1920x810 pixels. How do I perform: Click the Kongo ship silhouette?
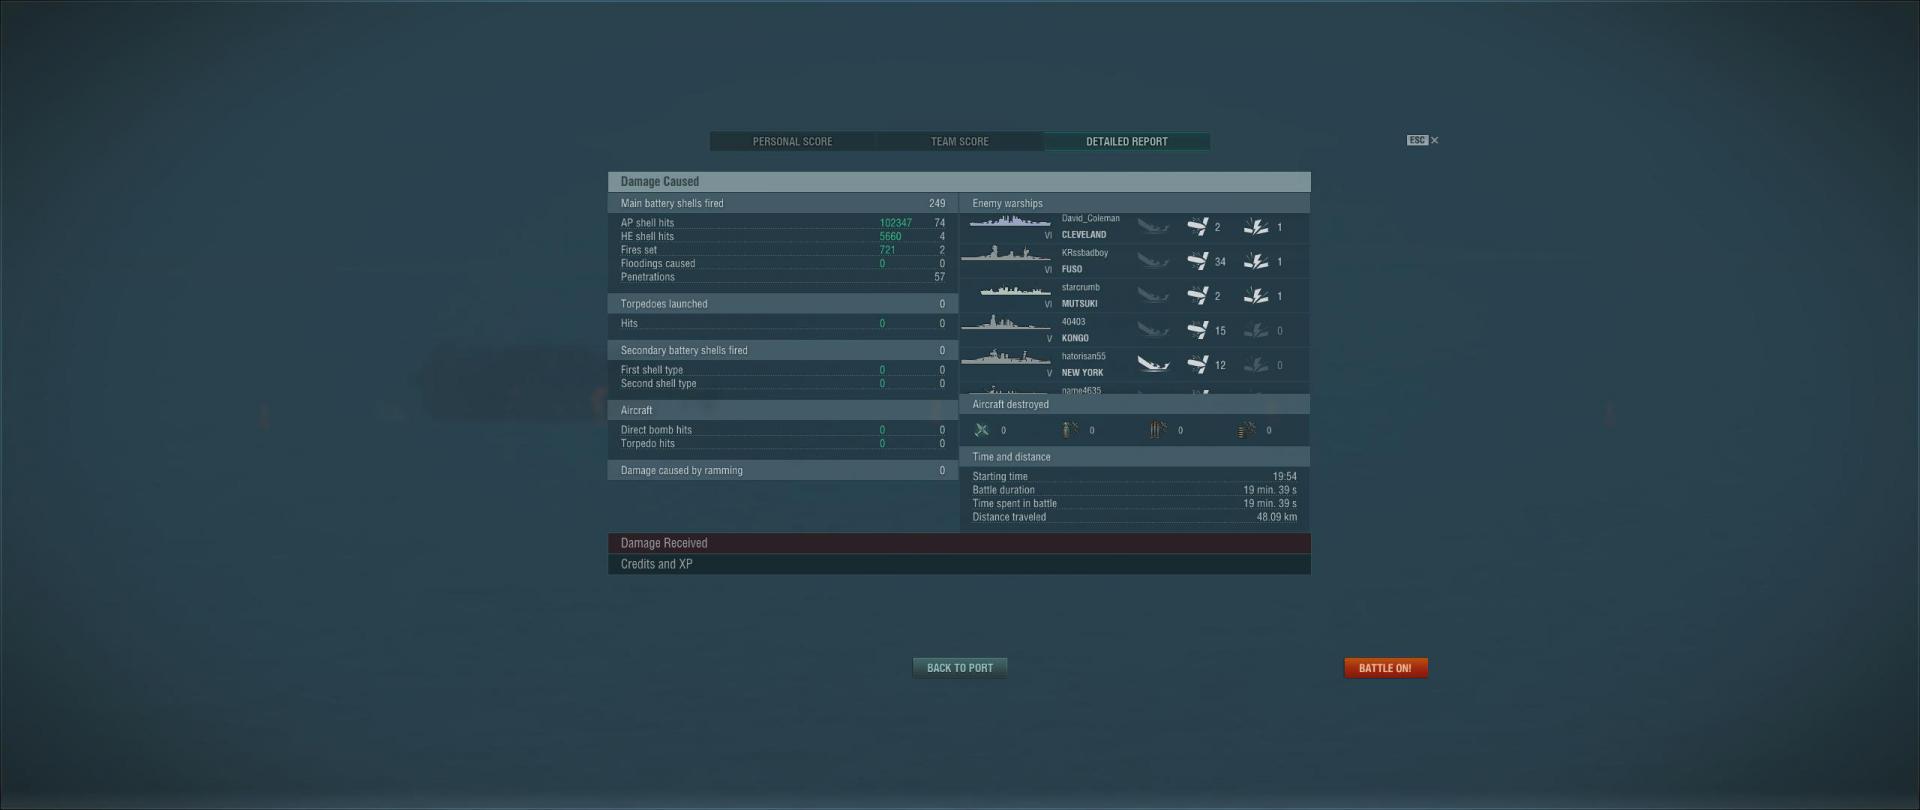pyautogui.click(x=1005, y=323)
